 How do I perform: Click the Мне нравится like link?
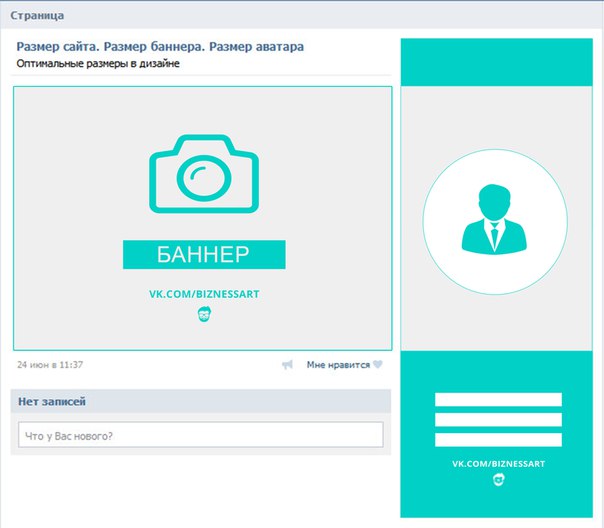pos(338,365)
